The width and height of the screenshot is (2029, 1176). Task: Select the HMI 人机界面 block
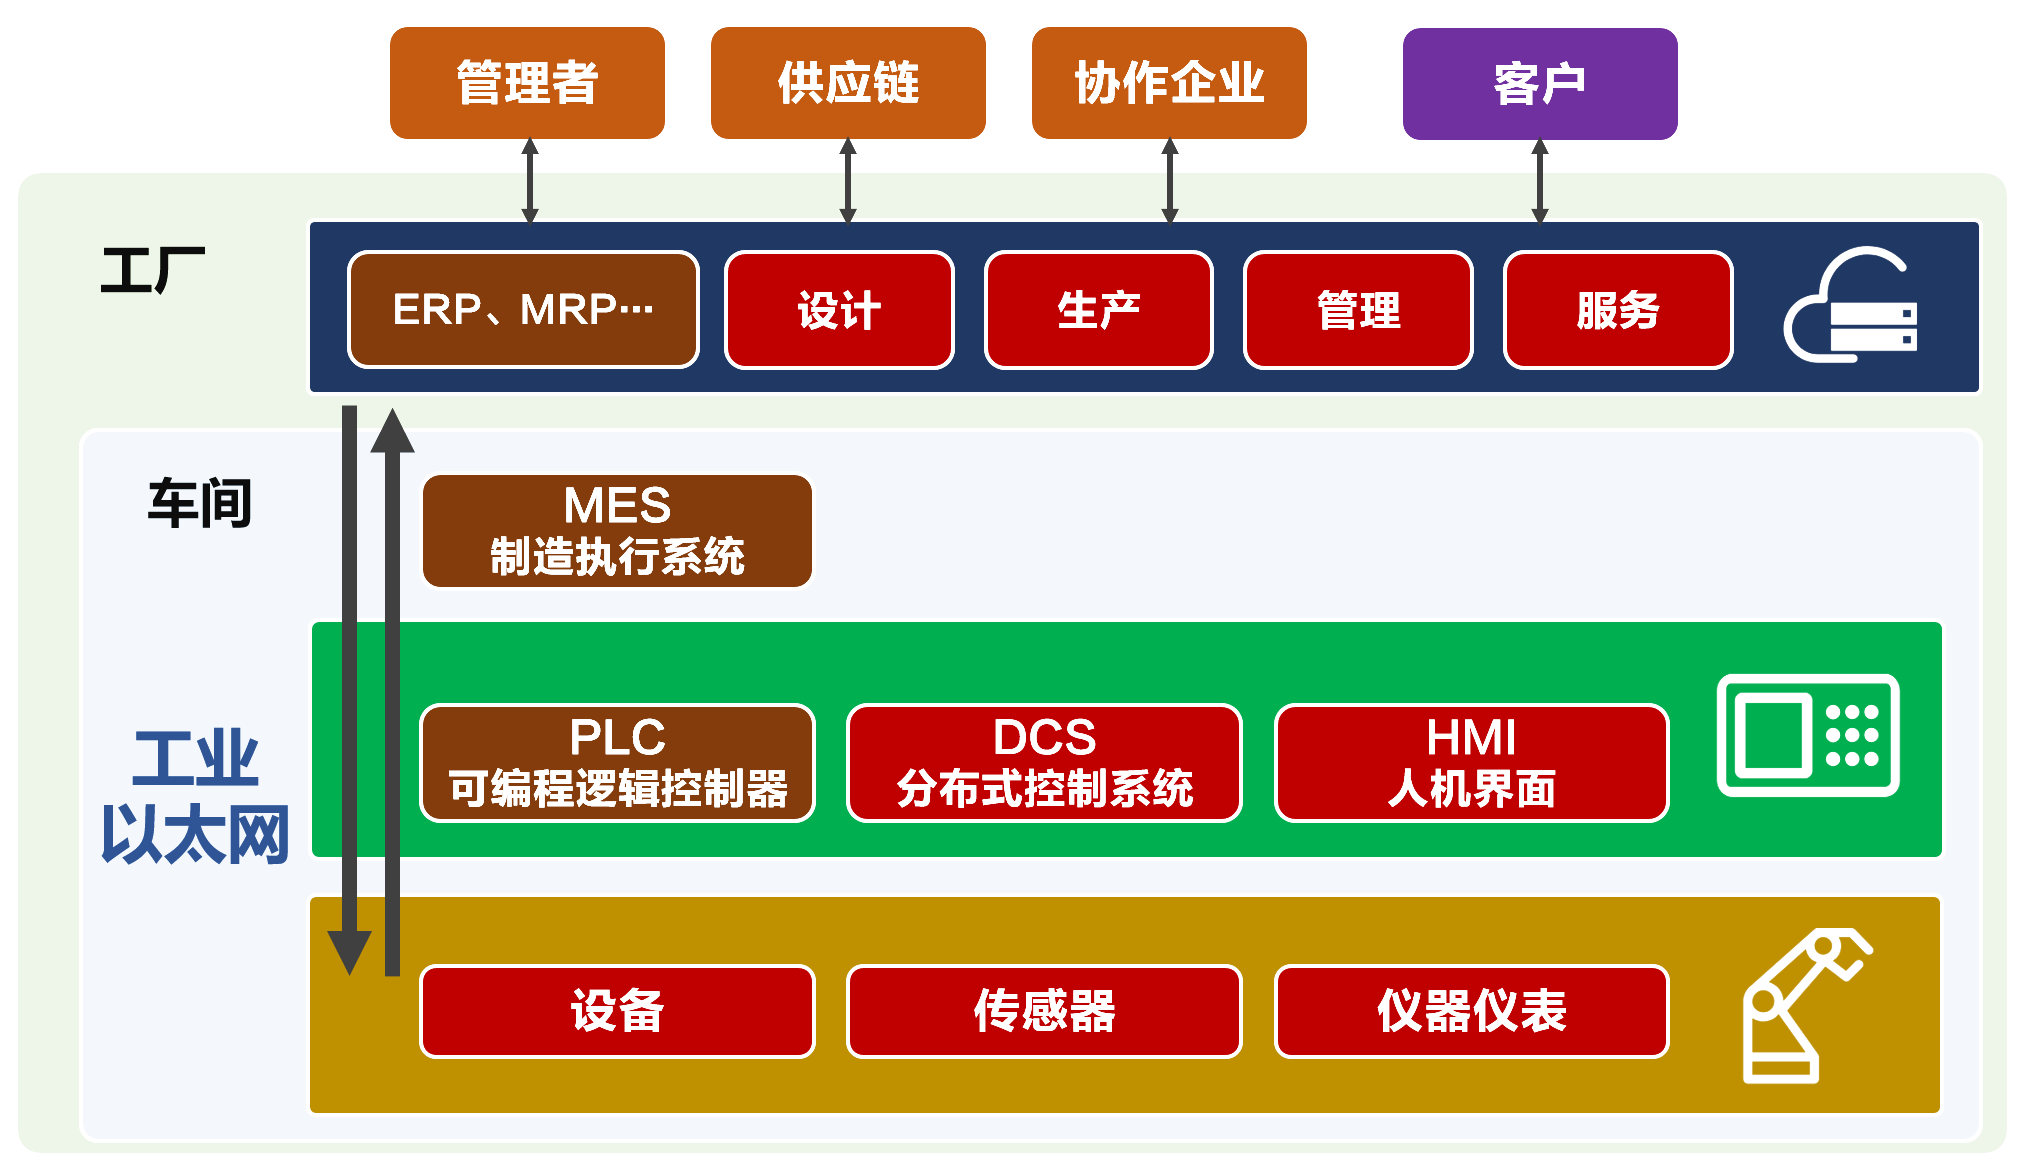(x=1471, y=763)
